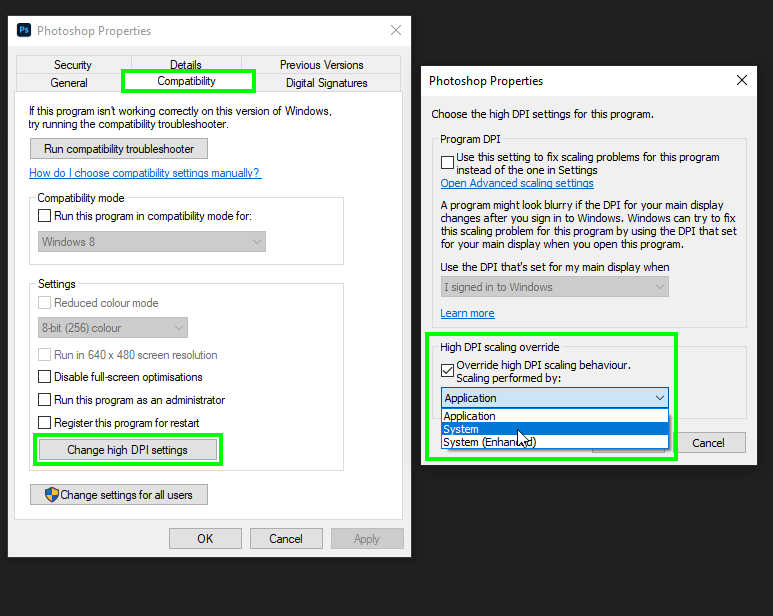773x616 pixels.
Task: Enable Run this program in compatibility mode
Action: [44, 216]
